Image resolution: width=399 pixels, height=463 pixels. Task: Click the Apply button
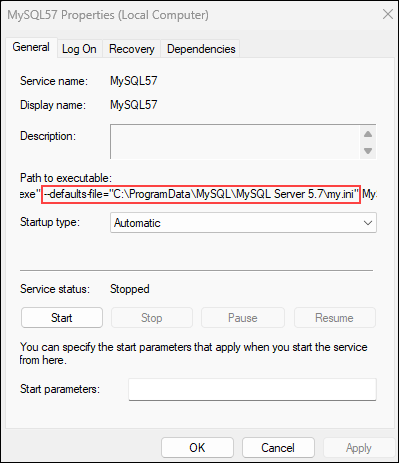coord(359,448)
